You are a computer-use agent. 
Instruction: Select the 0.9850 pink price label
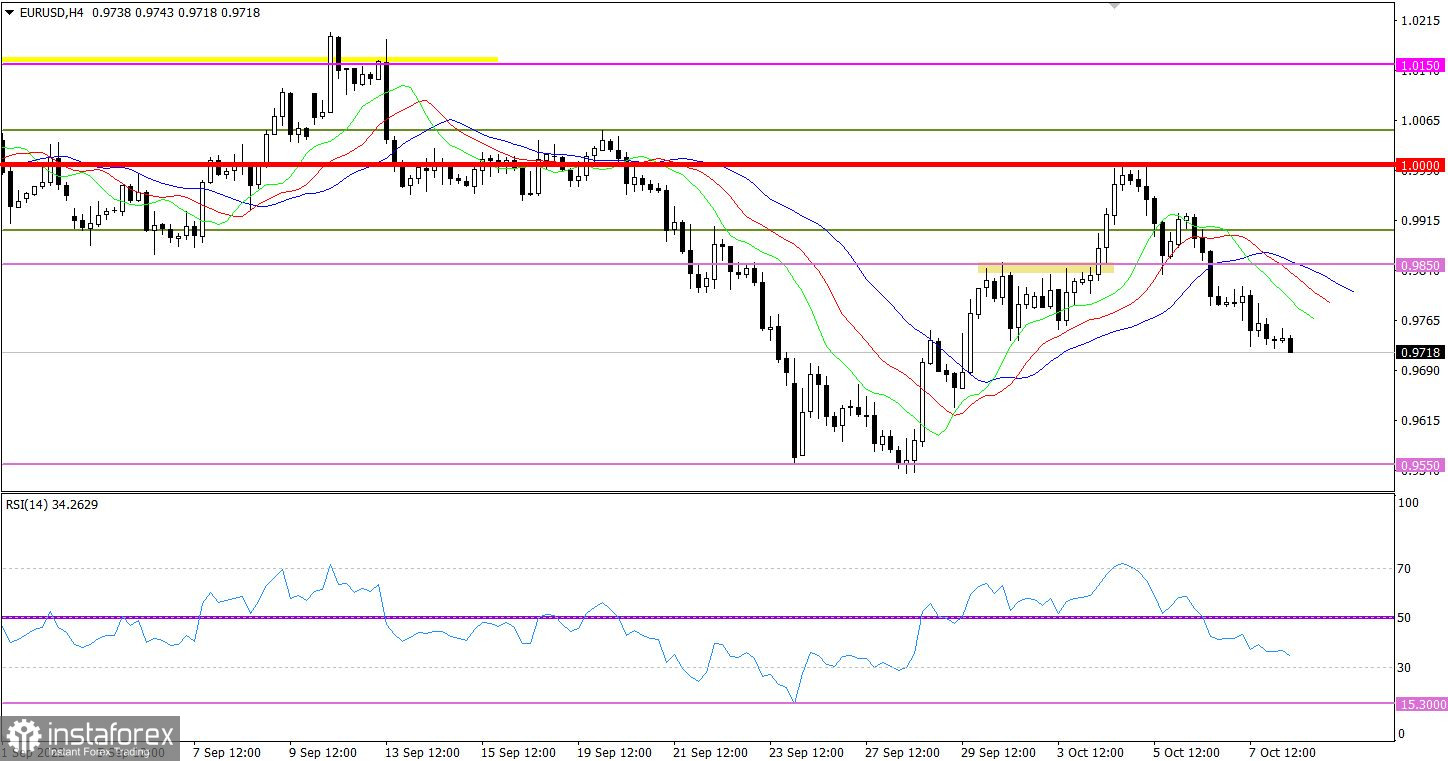[1421, 265]
